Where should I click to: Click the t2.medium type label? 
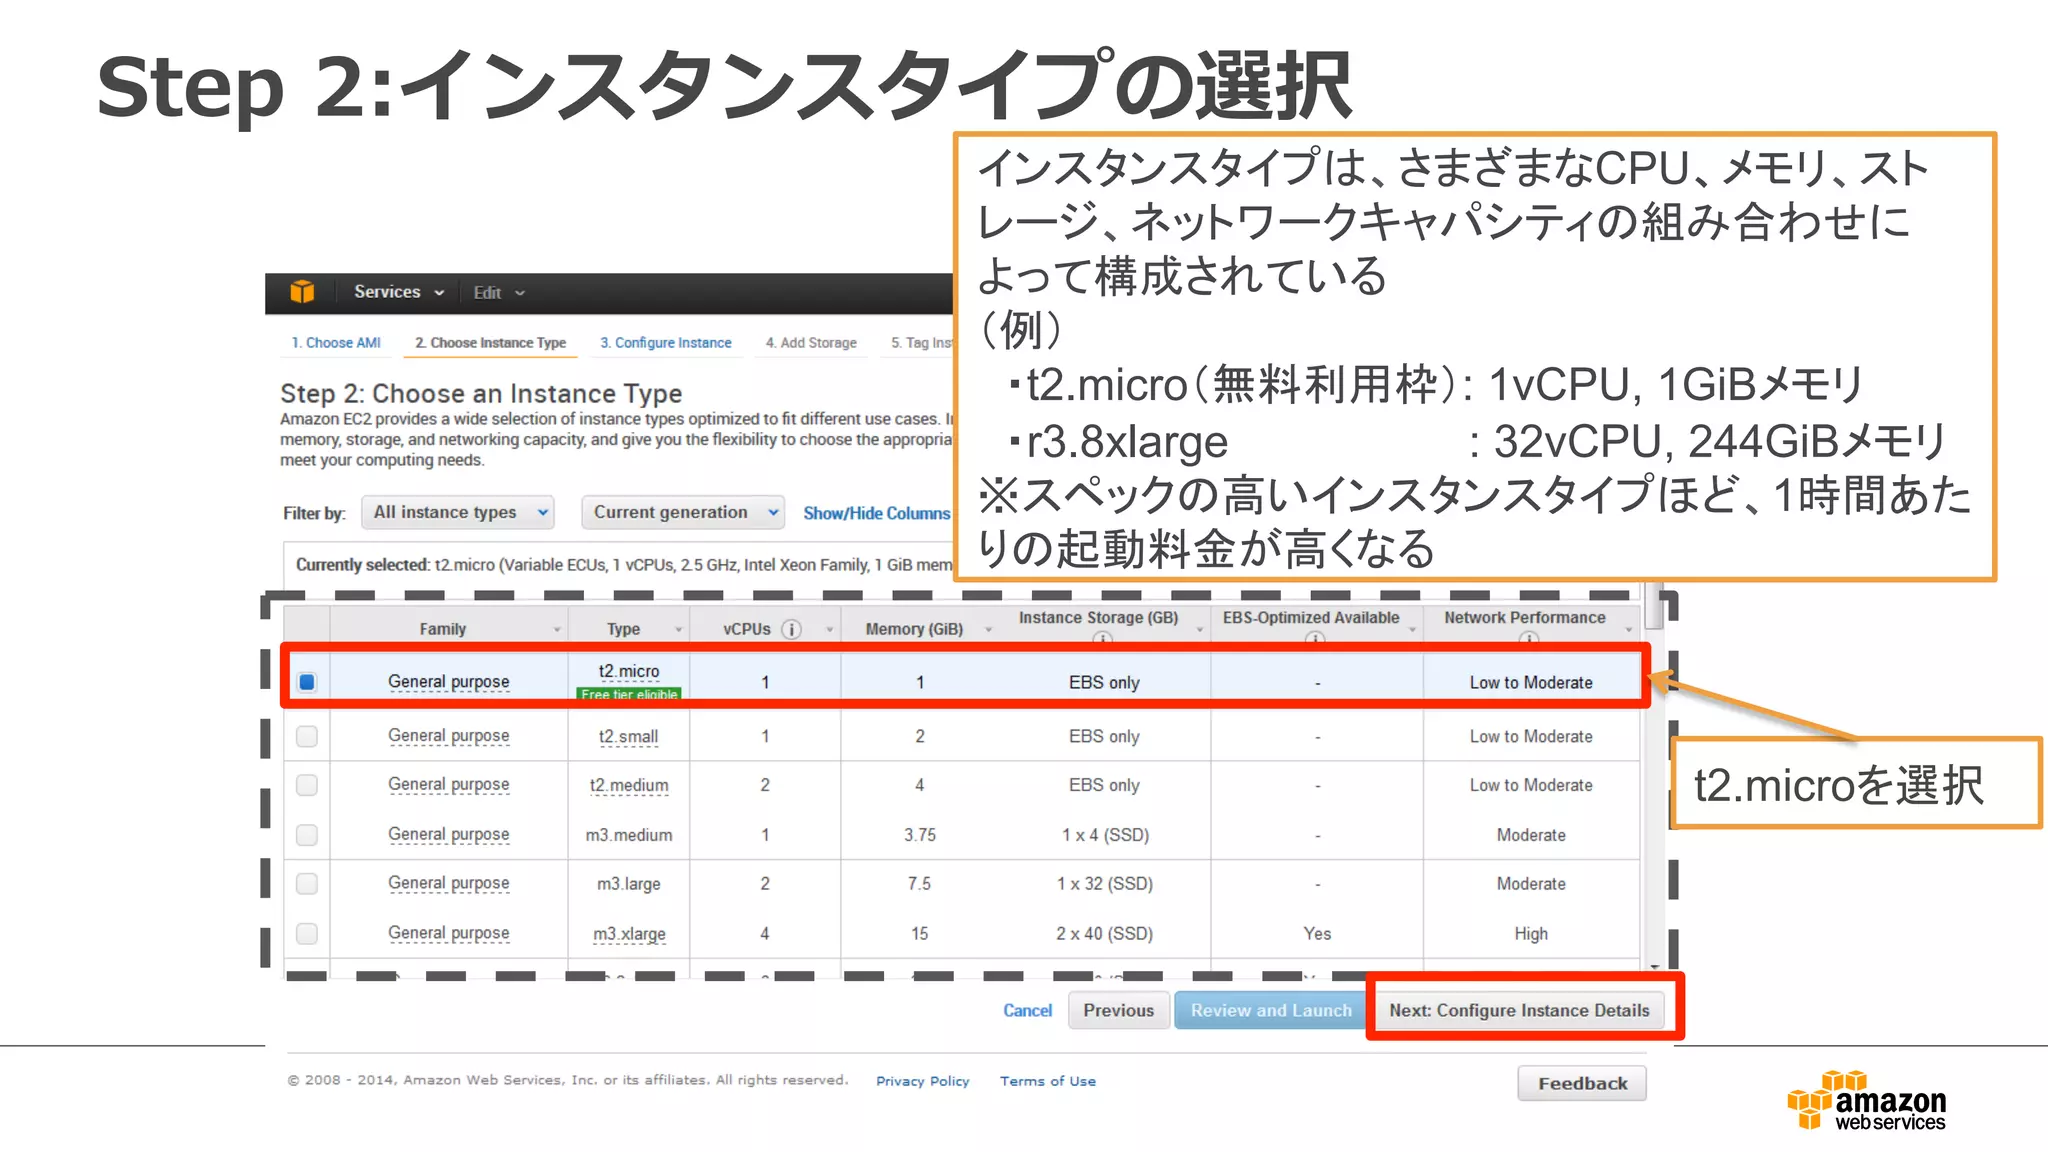[x=629, y=786]
